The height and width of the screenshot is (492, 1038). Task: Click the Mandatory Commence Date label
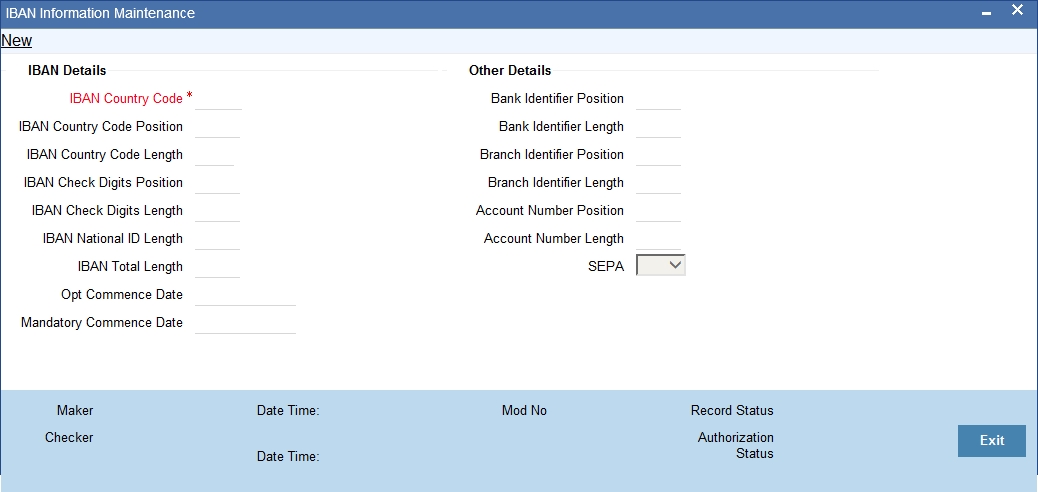(x=102, y=322)
